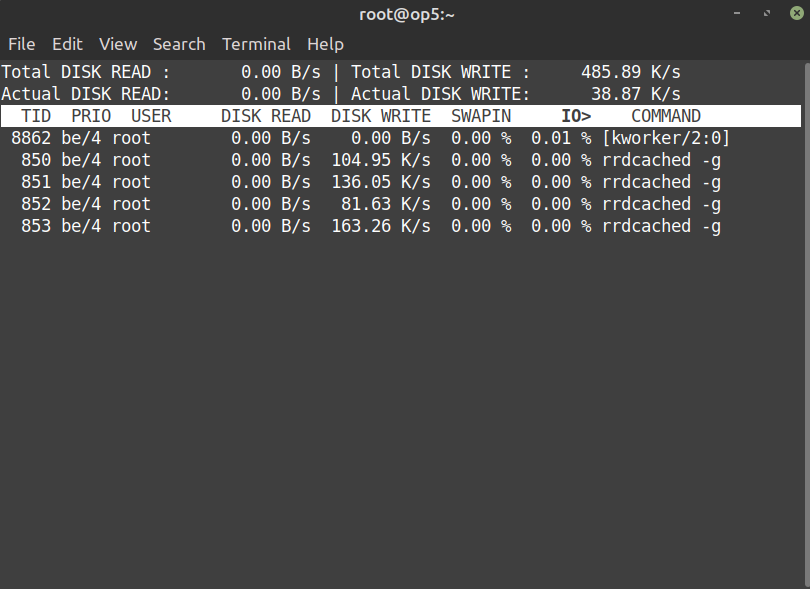The height and width of the screenshot is (589, 810).
Task: Open the Search menu
Action: [x=179, y=44]
